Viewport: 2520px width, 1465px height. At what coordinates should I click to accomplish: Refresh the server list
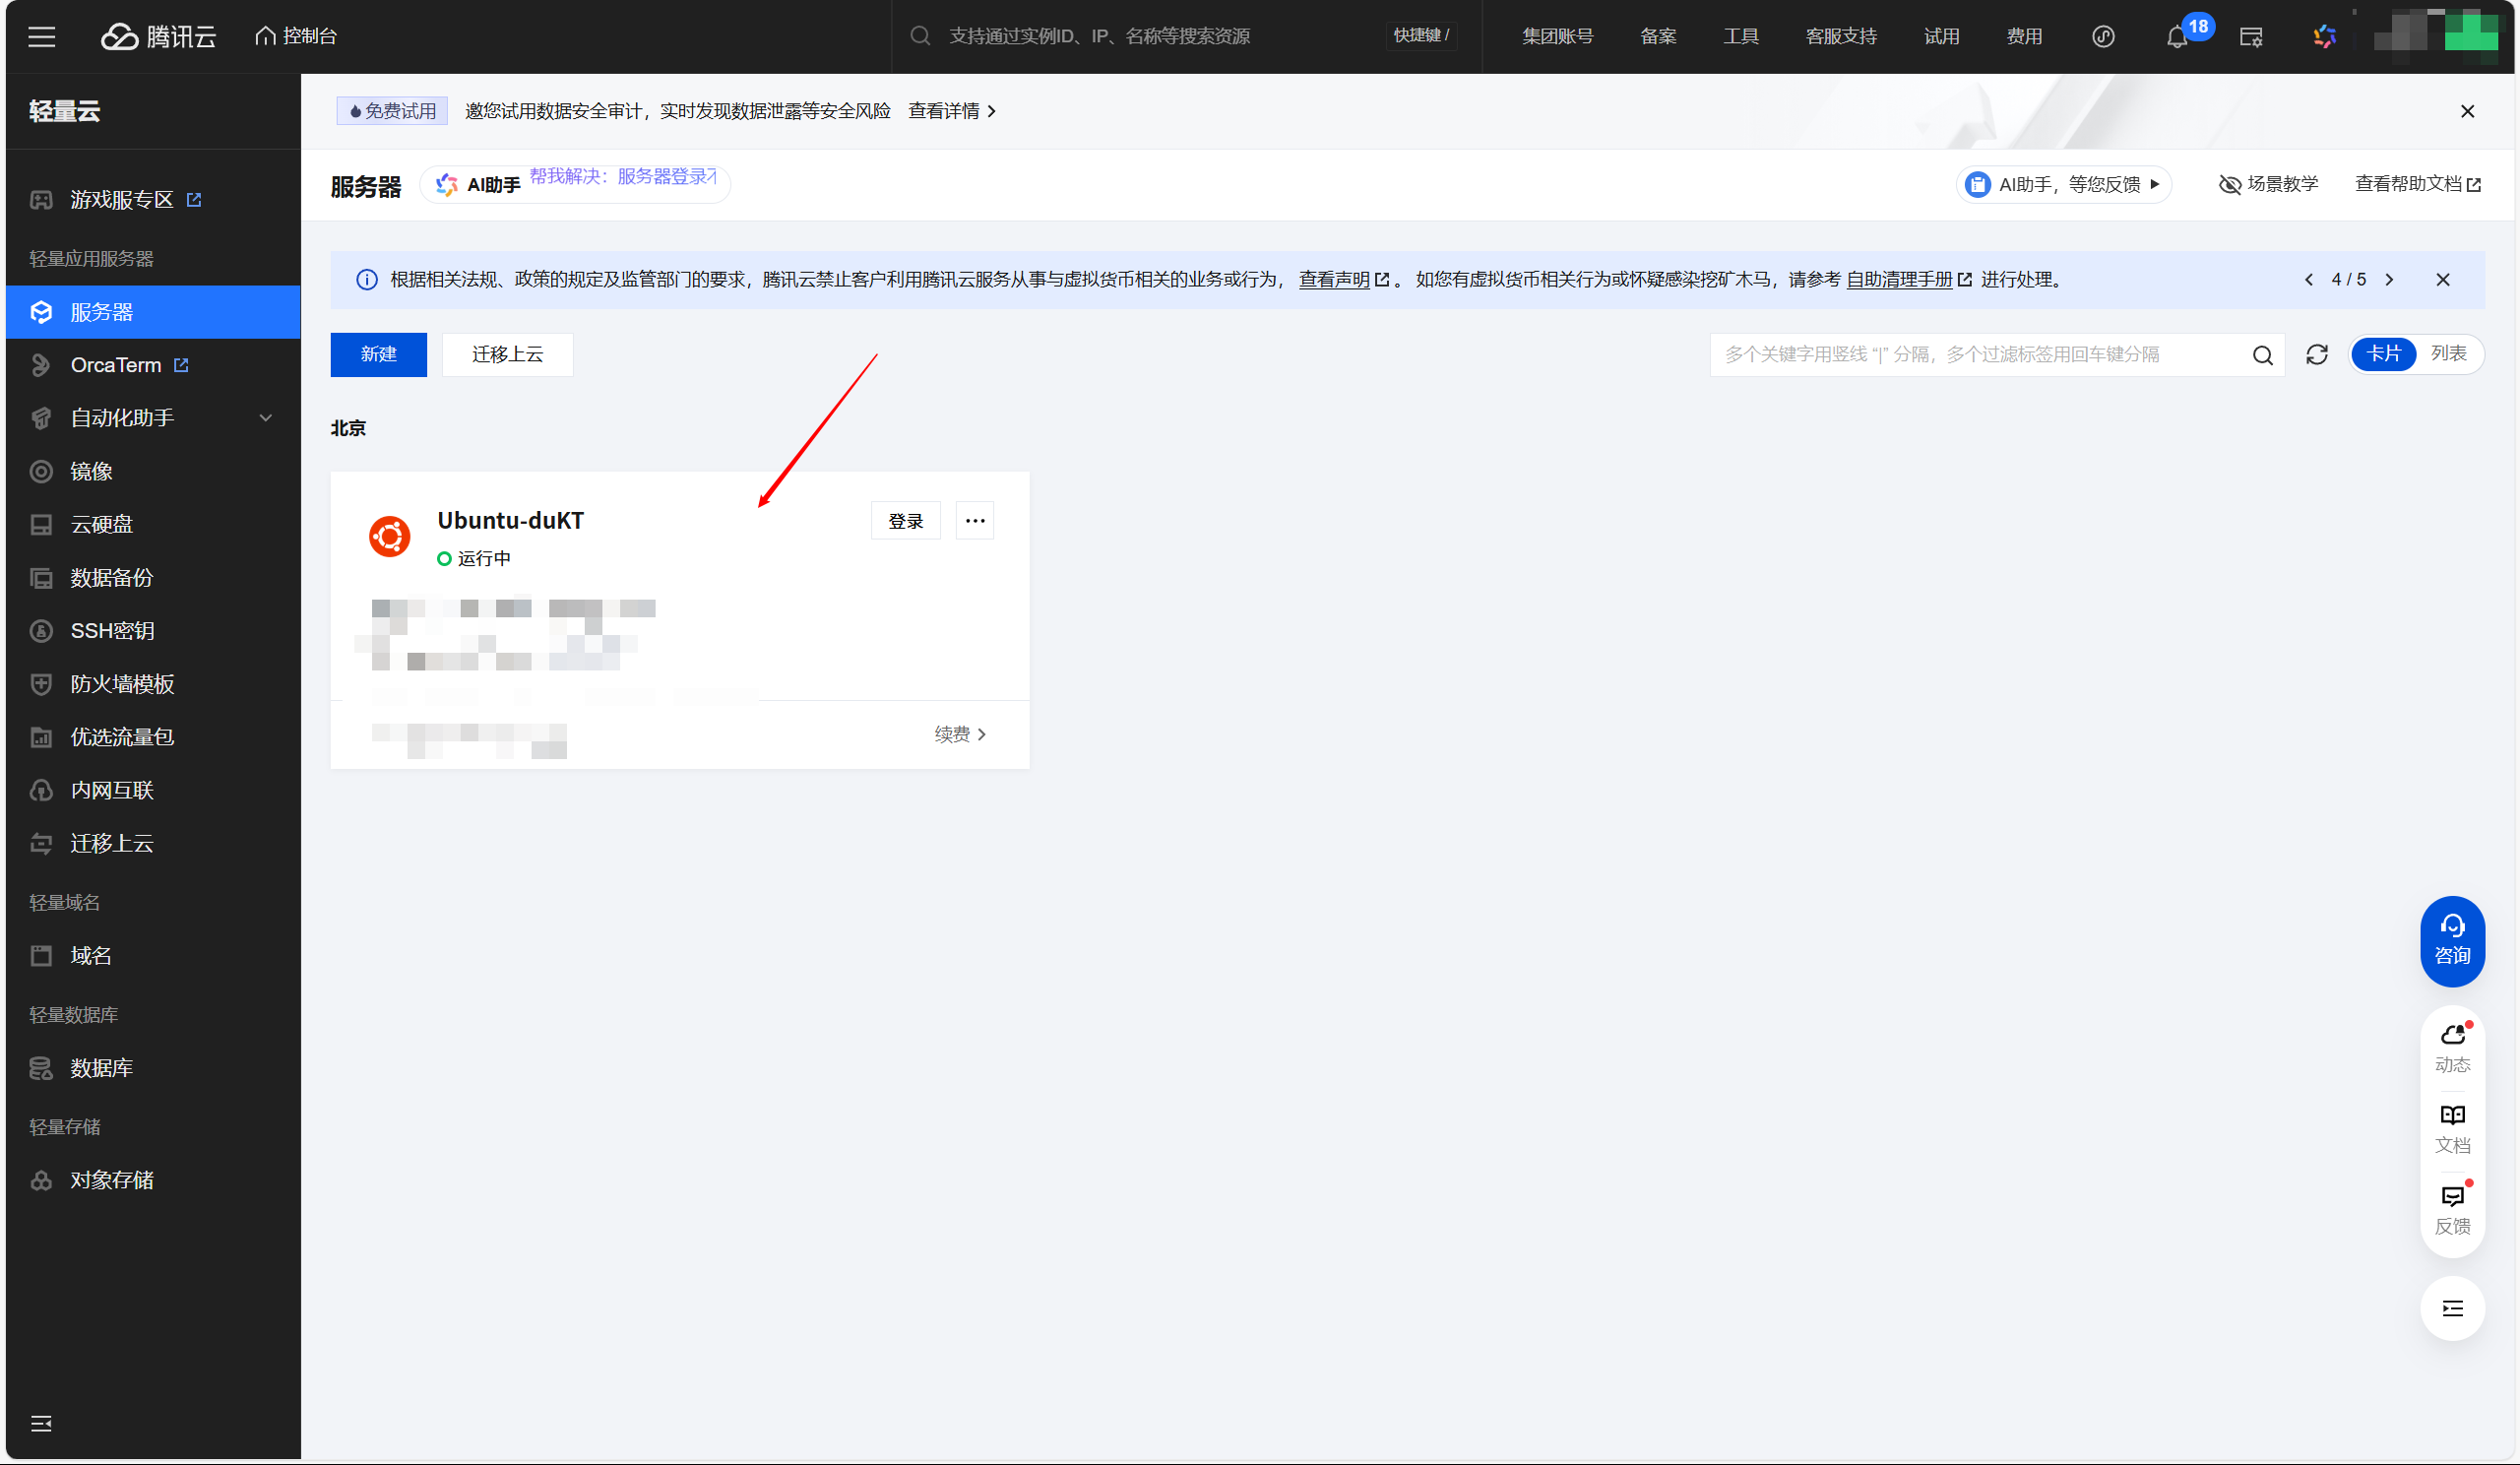2316,354
